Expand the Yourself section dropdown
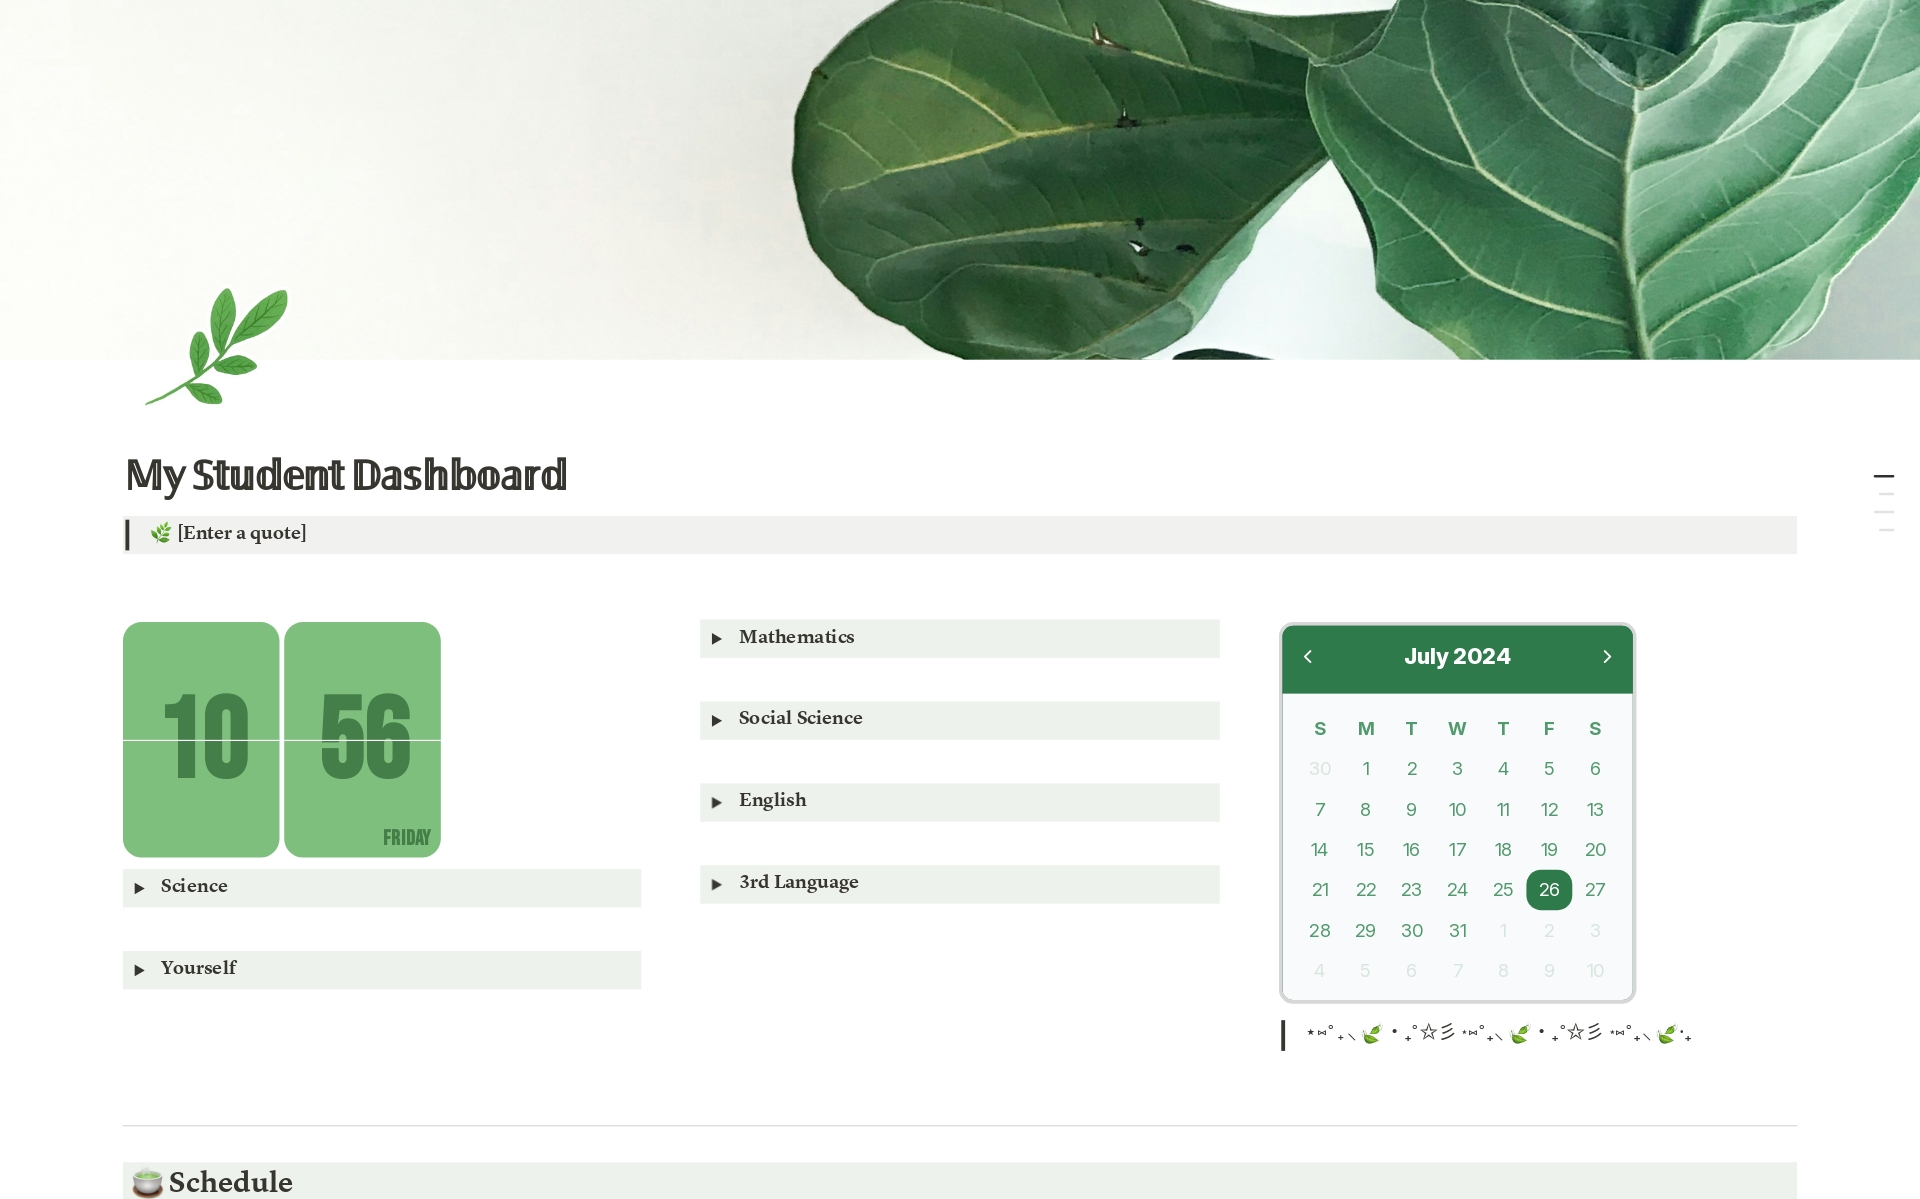 140,967
